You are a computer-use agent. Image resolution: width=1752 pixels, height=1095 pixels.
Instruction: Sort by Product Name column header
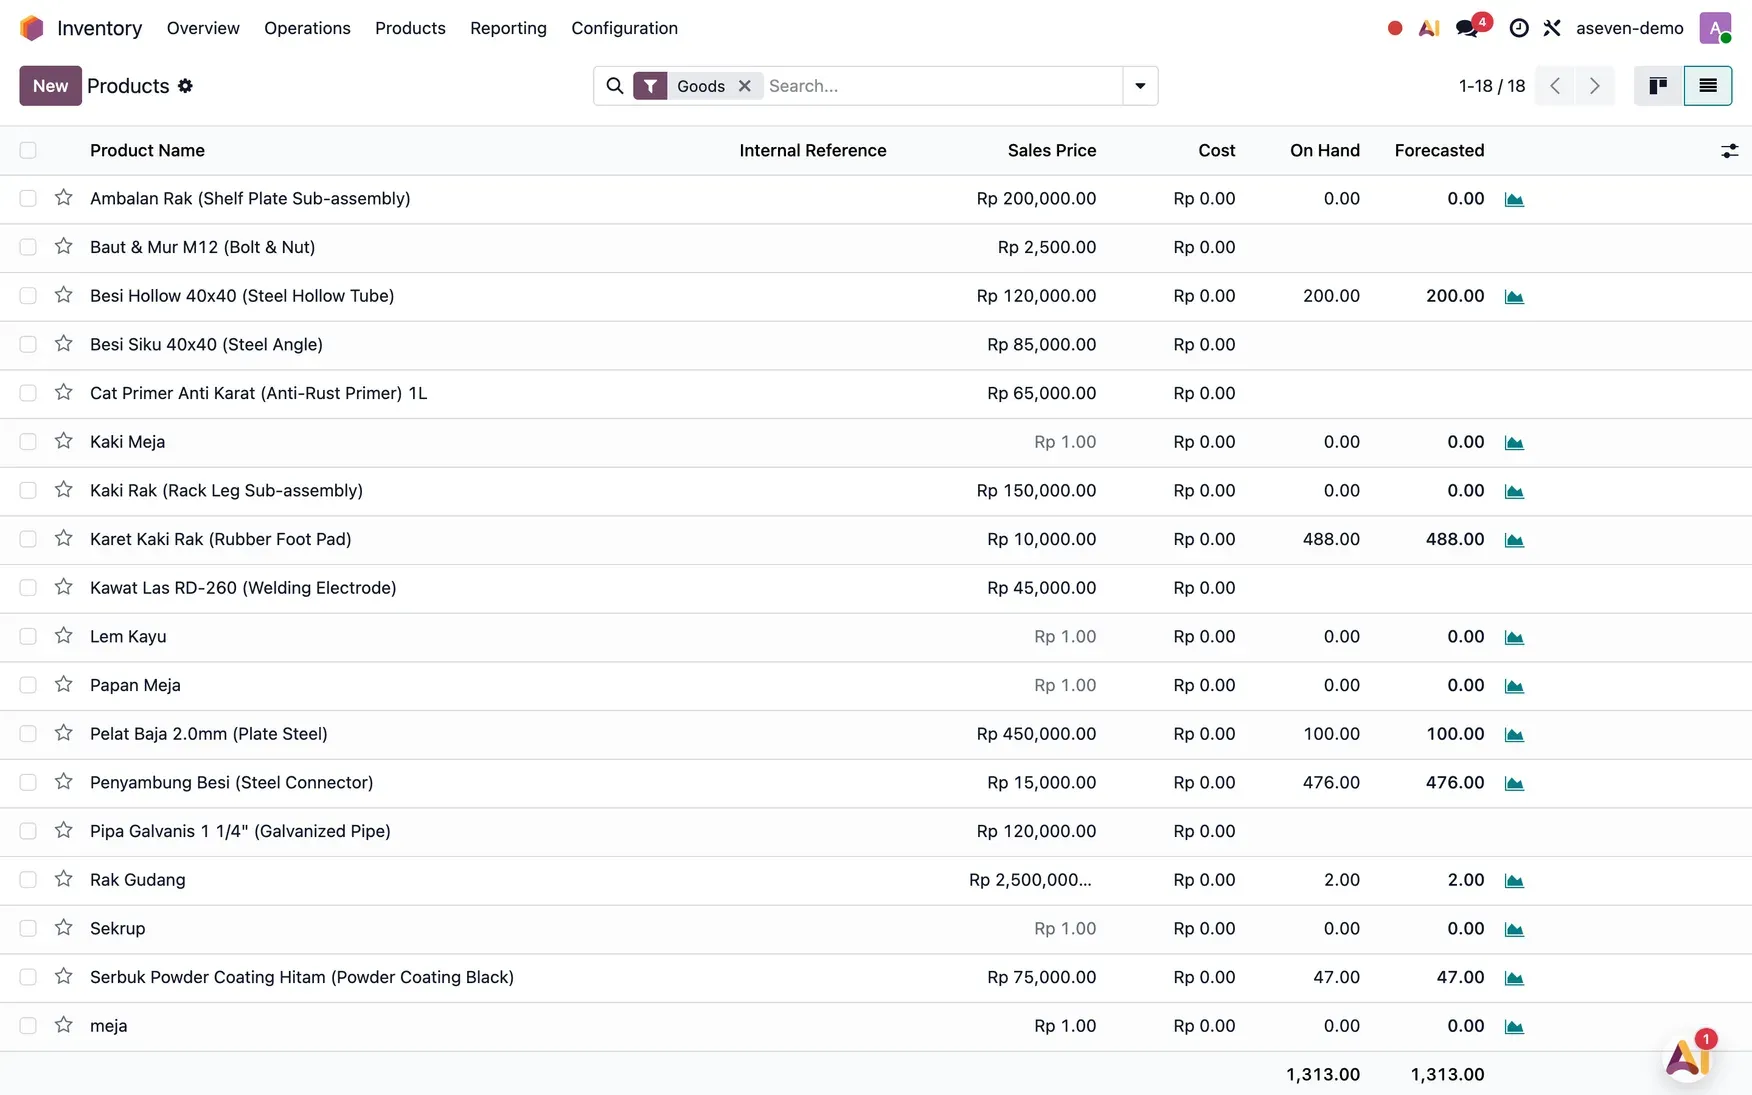click(147, 150)
